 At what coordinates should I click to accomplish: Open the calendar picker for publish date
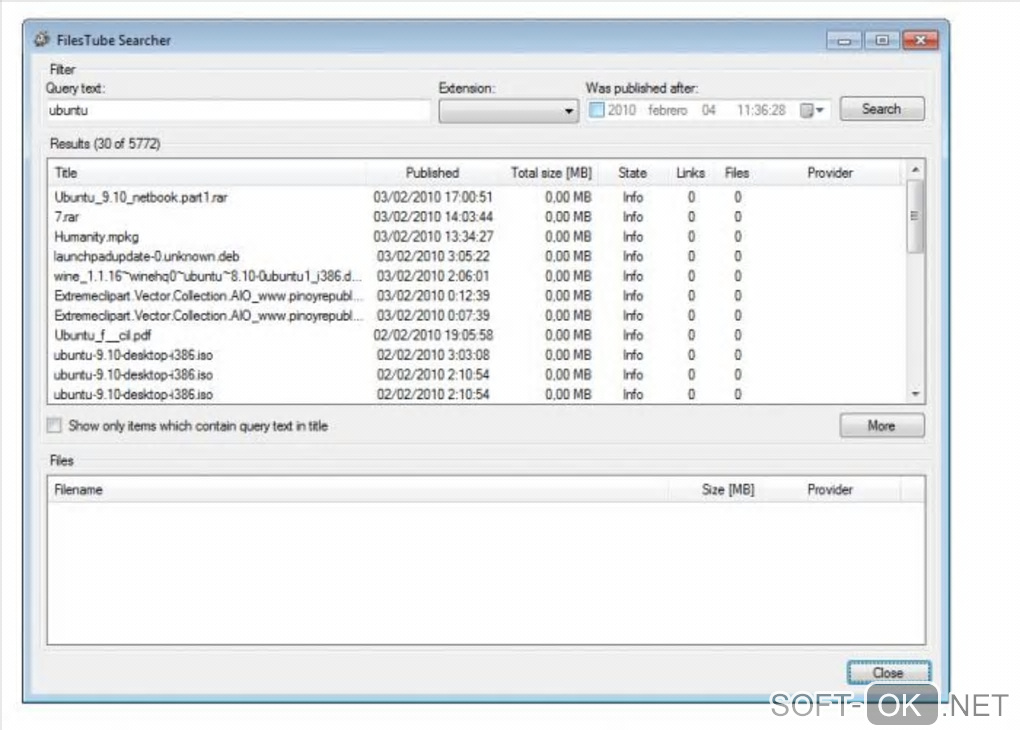(812, 110)
